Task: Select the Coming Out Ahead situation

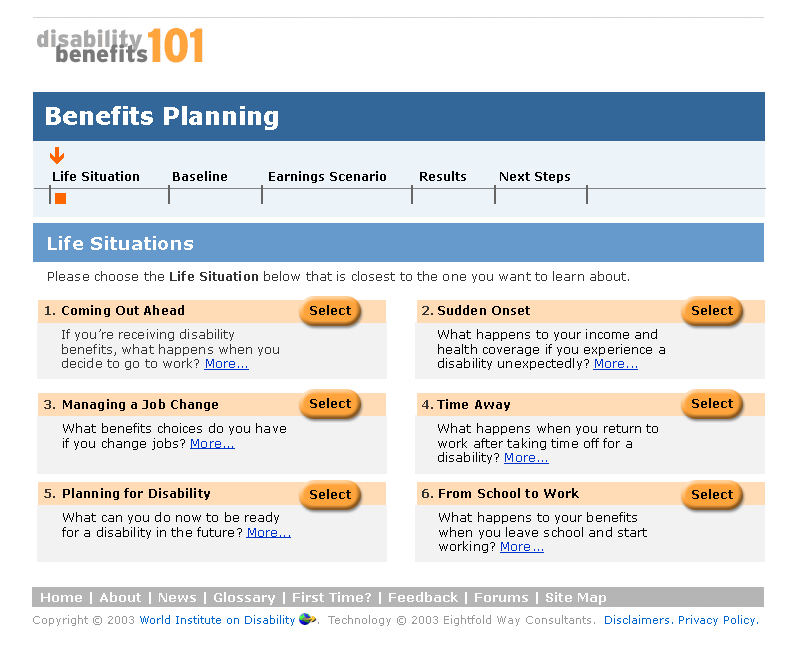Action: [x=330, y=311]
